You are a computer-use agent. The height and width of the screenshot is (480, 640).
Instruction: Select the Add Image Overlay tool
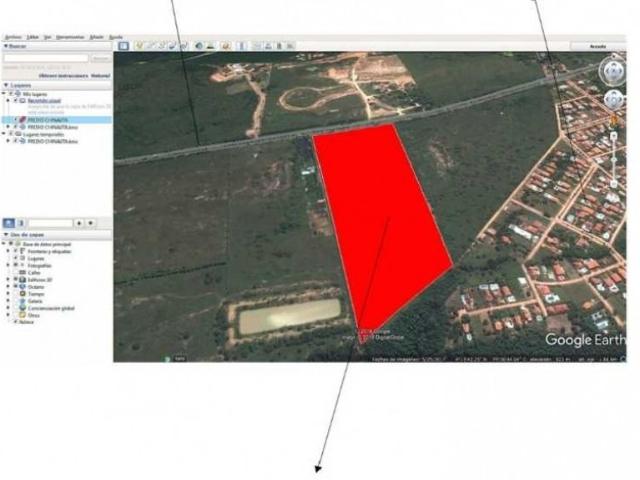[173, 46]
